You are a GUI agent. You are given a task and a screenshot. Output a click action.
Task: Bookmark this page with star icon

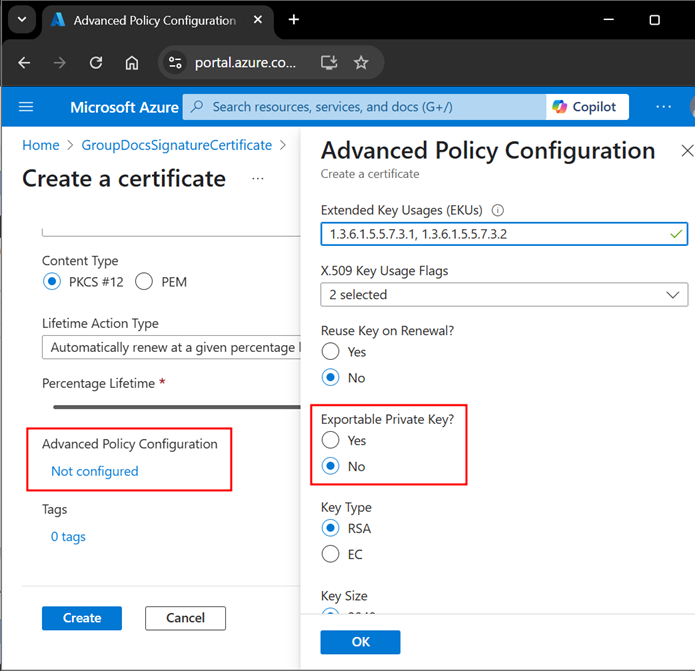(x=361, y=62)
